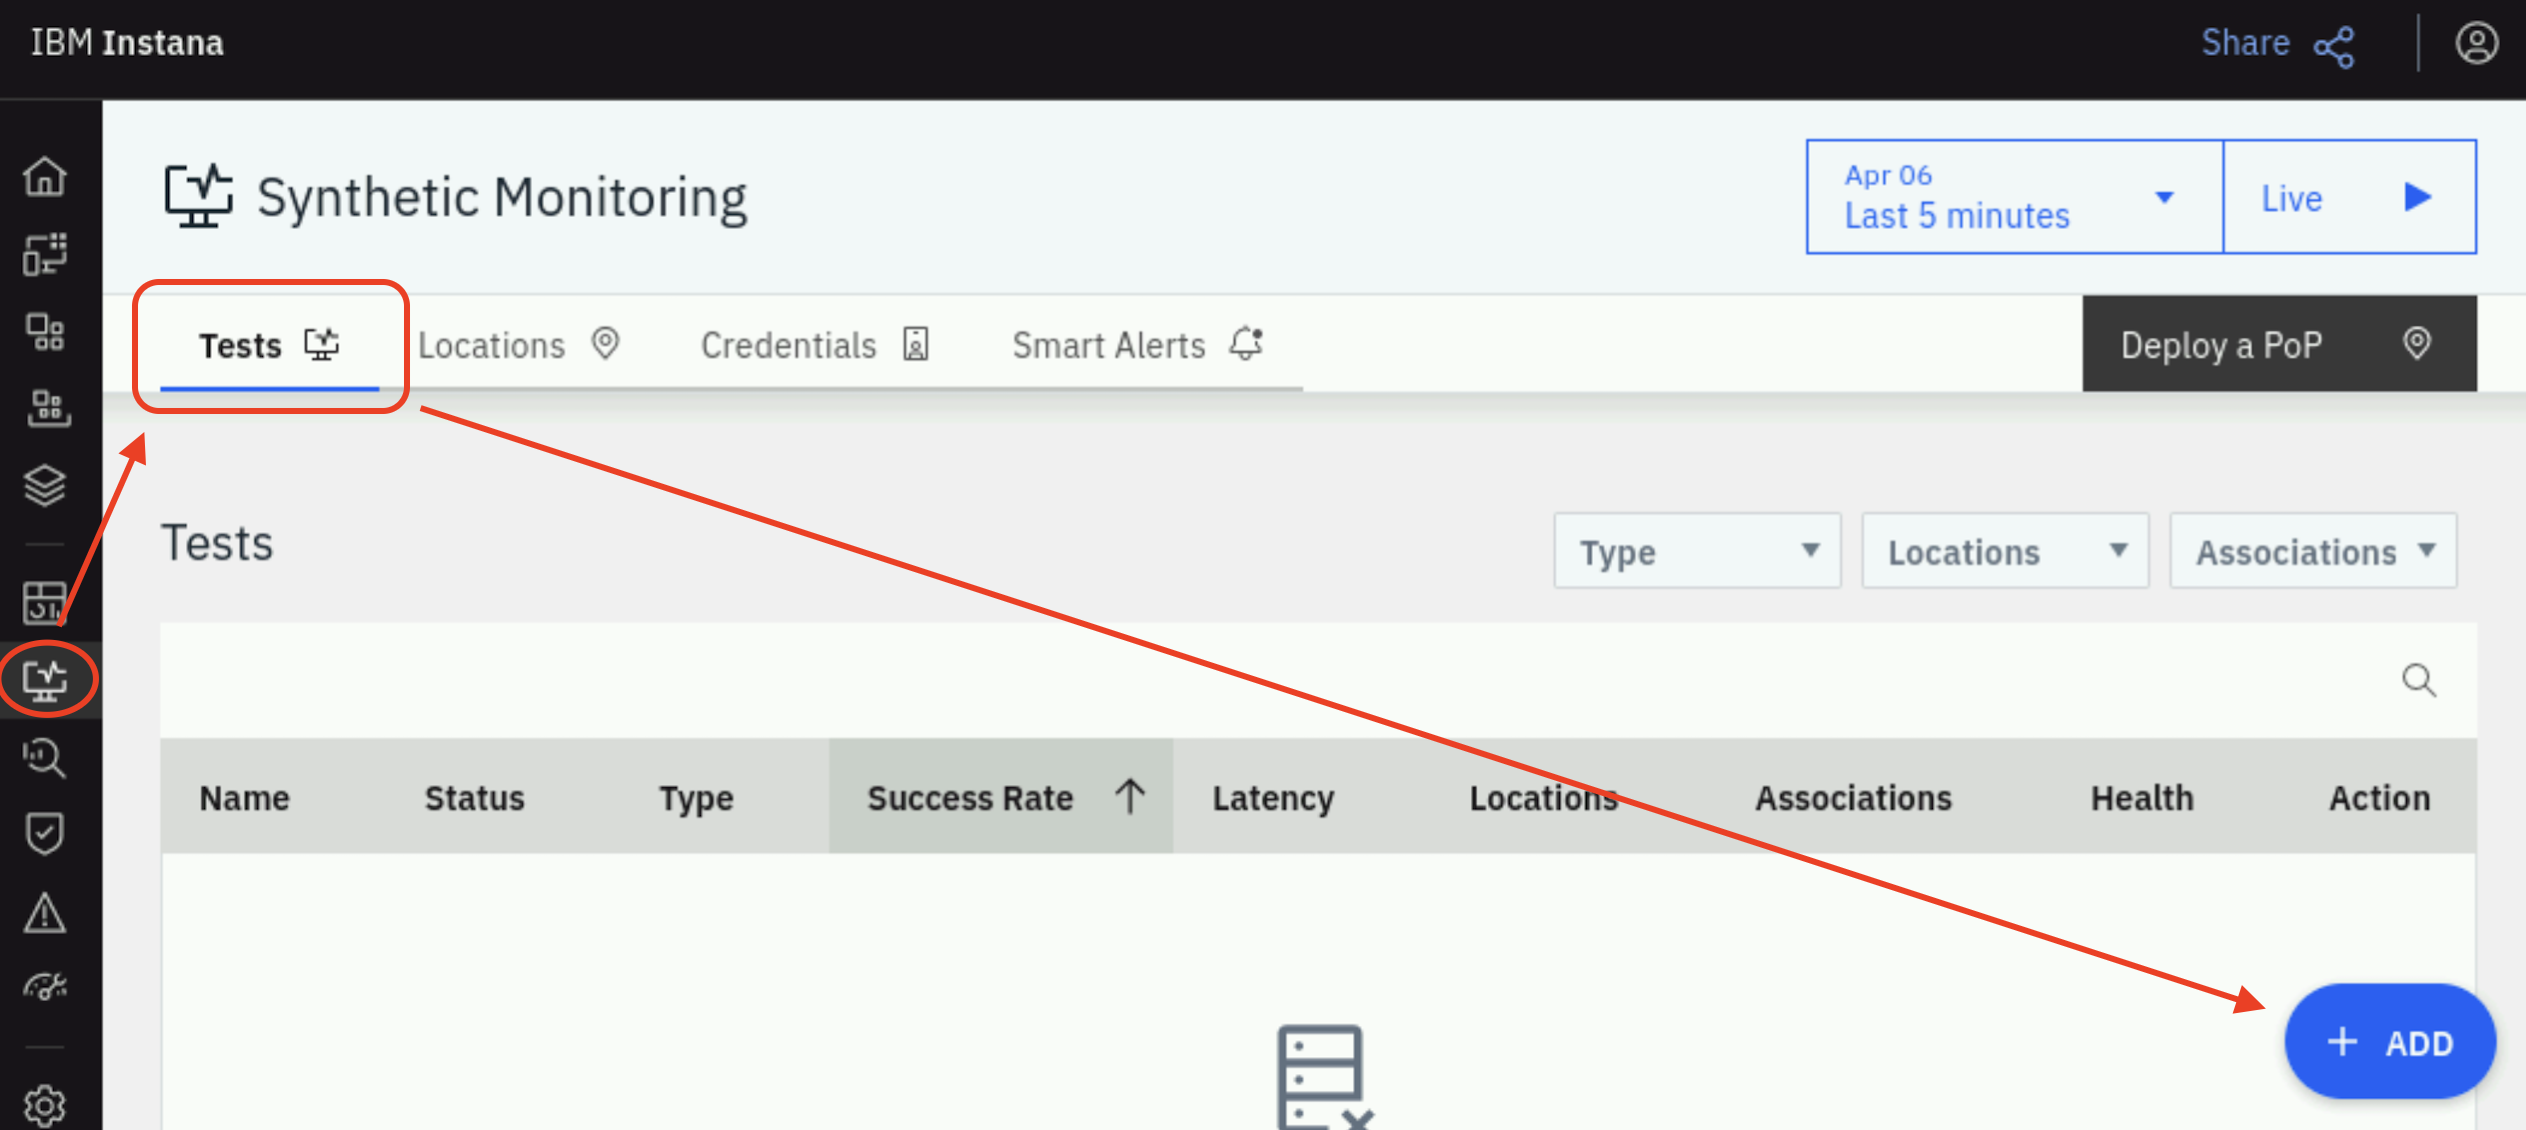Open the Settings gear icon
2526x1130 pixels.
coord(45,1104)
